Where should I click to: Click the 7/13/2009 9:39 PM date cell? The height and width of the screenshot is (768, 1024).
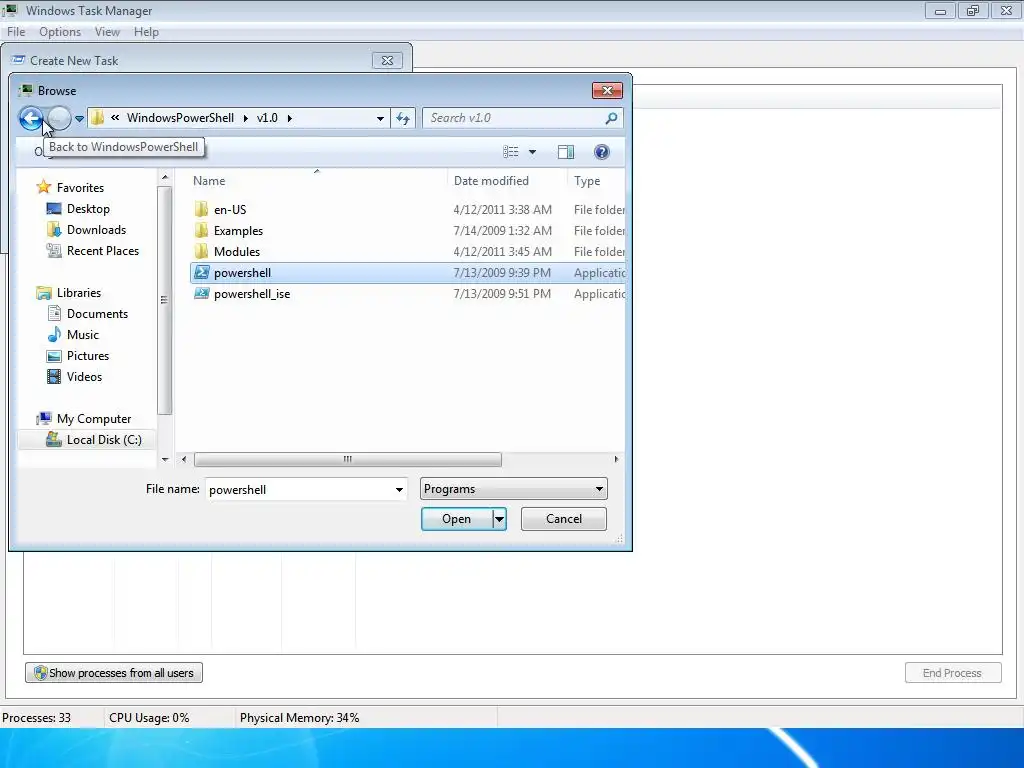coord(502,273)
